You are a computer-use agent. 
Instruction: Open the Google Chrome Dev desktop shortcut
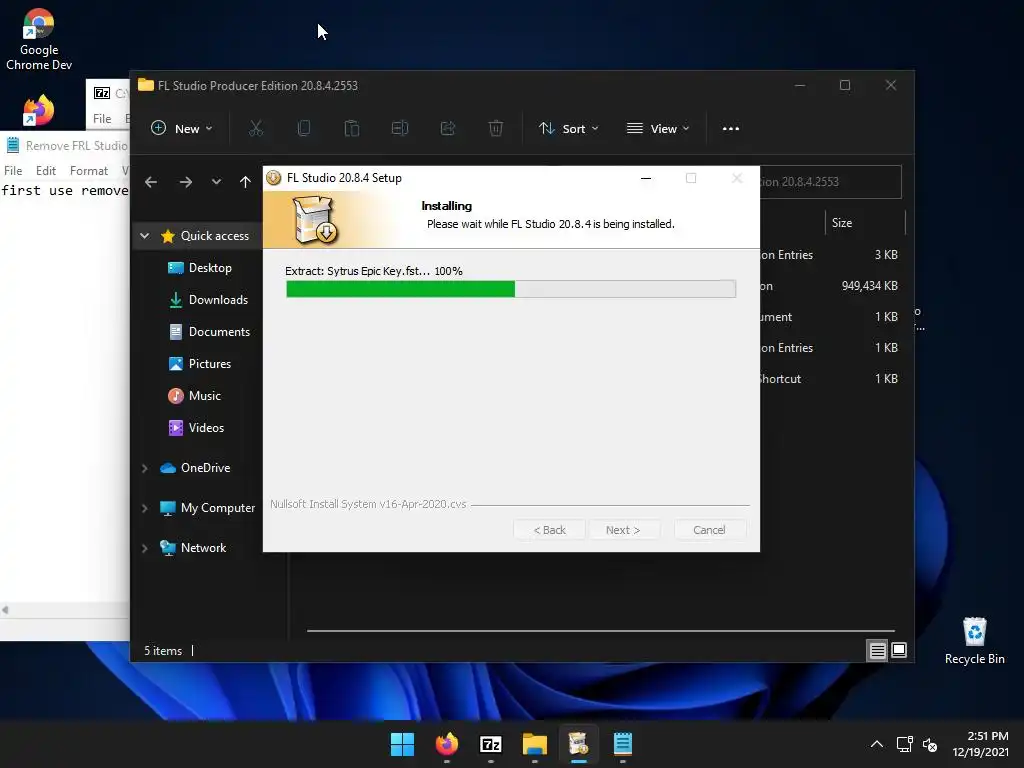(x=39, y=39)
